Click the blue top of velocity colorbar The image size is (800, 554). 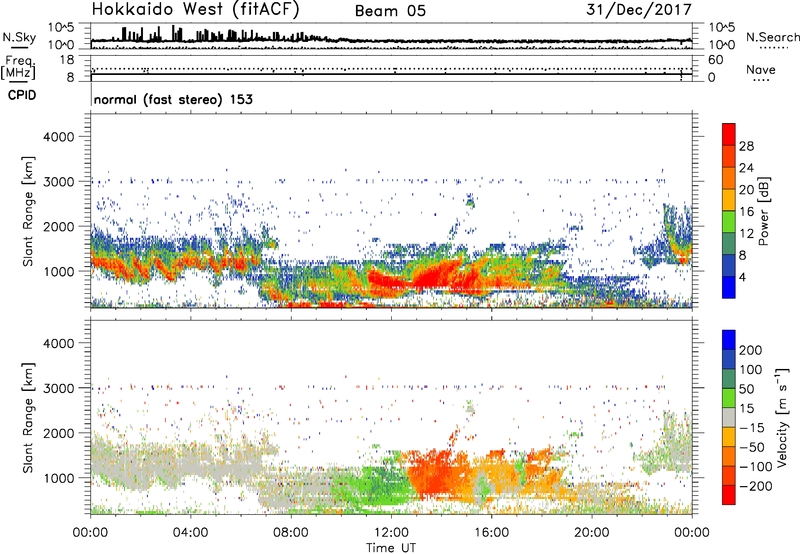[x=729, y=340]
